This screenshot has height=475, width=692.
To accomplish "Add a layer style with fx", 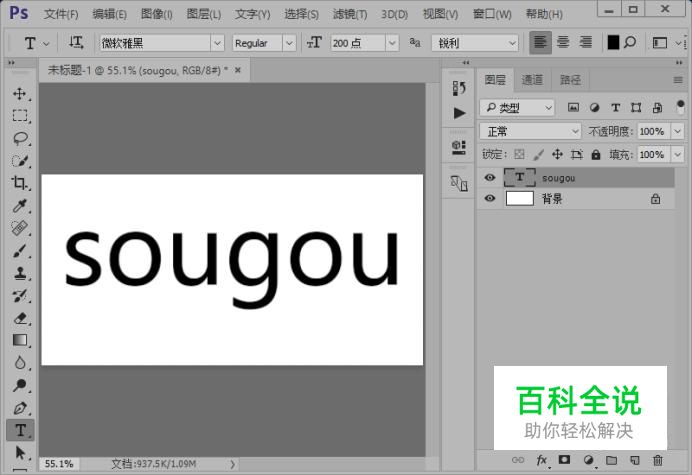I will click(542, 460).
